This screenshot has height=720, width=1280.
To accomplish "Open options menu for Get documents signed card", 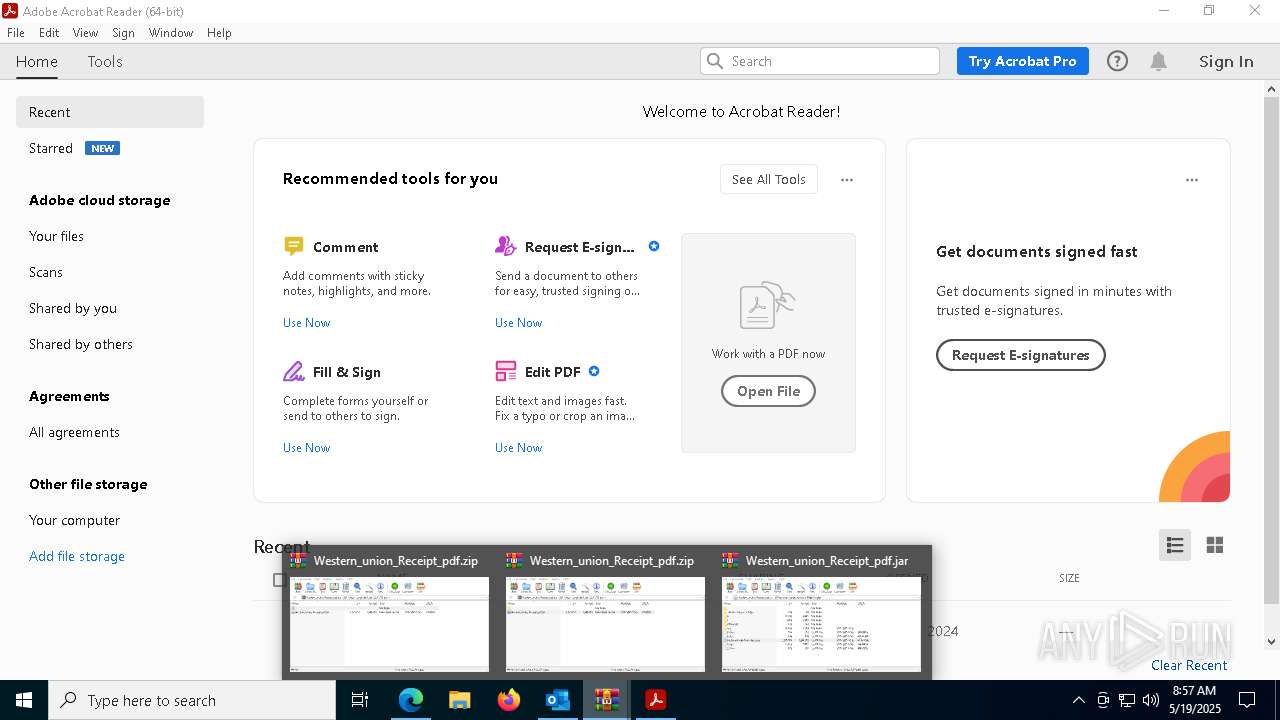I will click(1191, 180).
